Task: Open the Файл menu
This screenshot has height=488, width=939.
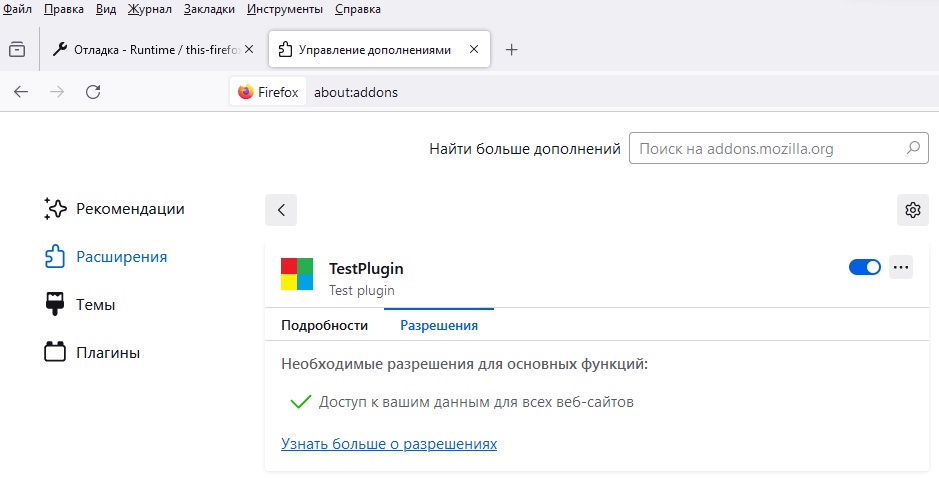Action: pos(17,9)
